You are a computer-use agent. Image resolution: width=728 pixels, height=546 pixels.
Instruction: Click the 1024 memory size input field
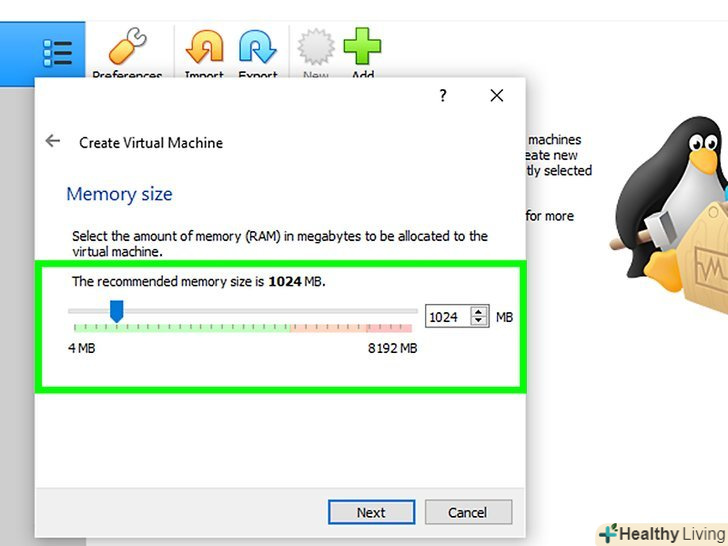(x=448, y=317)
